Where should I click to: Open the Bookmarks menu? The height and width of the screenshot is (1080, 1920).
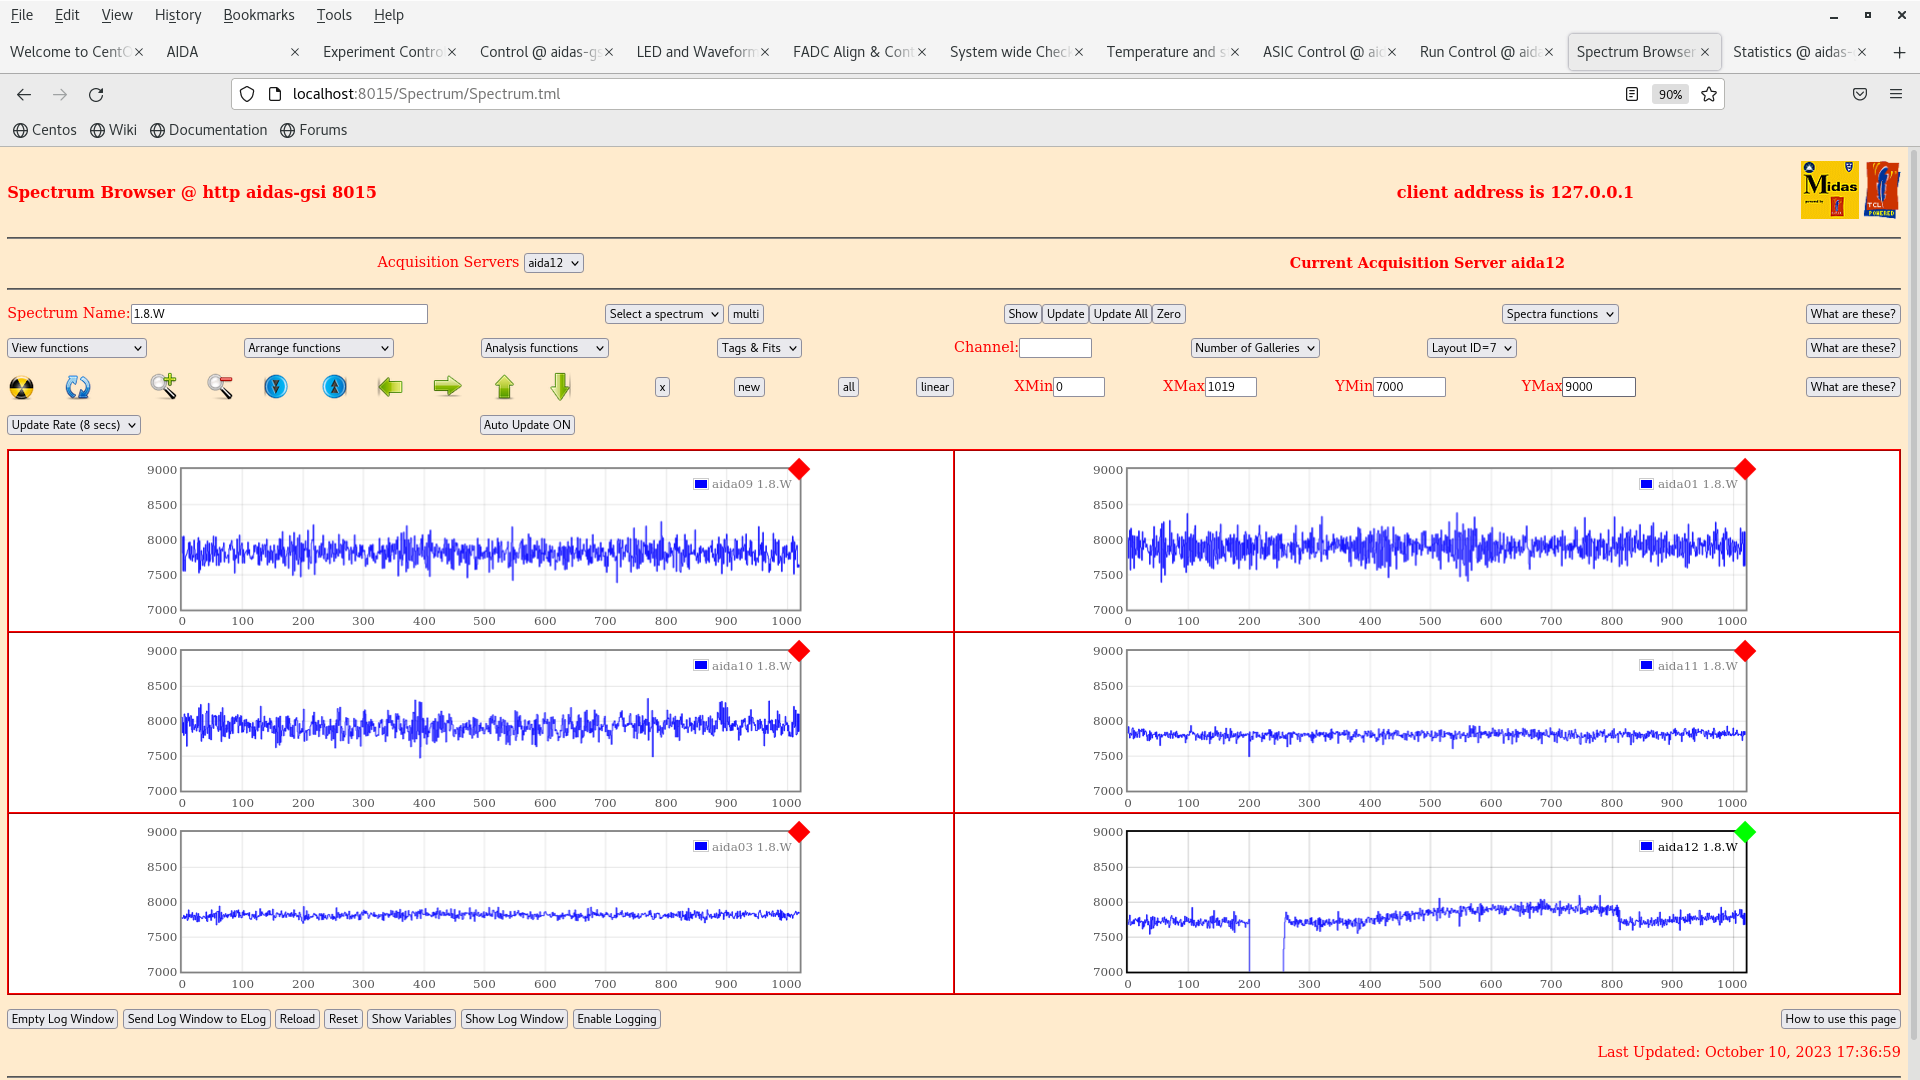258,15
